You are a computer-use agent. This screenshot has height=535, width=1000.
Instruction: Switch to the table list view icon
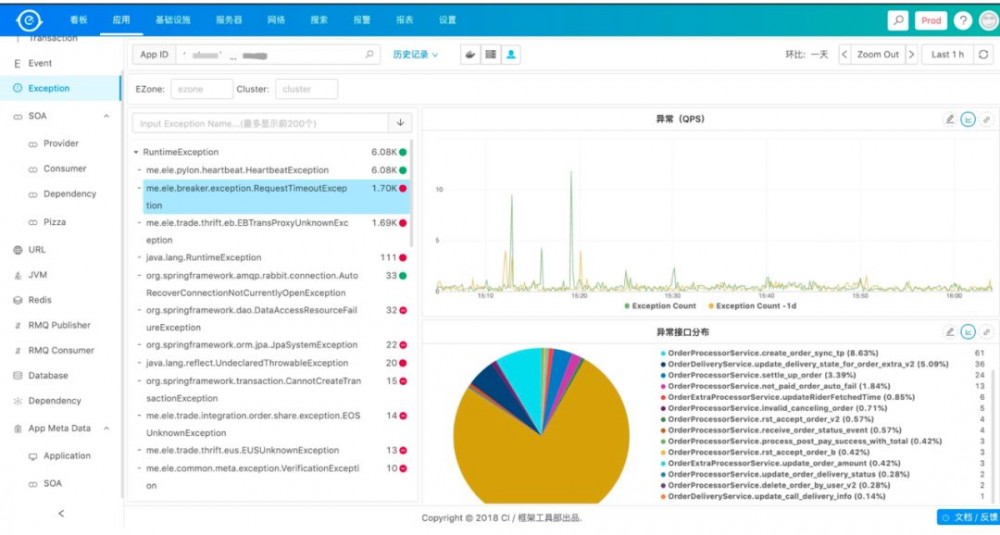[490, 55]
